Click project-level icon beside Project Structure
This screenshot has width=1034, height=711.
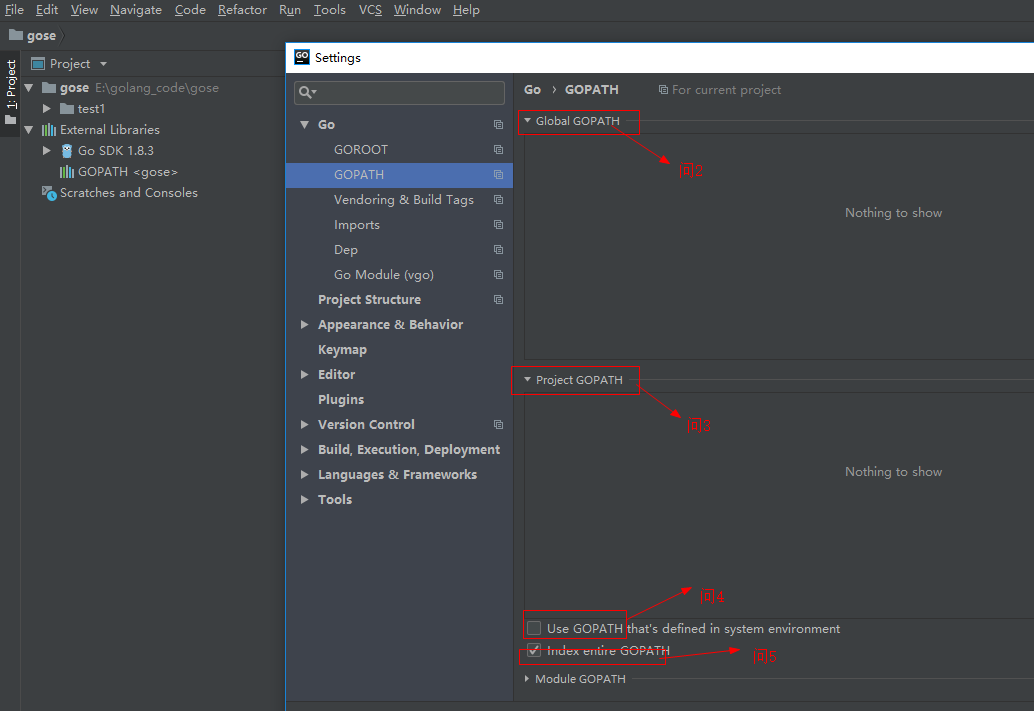(499, 300)
